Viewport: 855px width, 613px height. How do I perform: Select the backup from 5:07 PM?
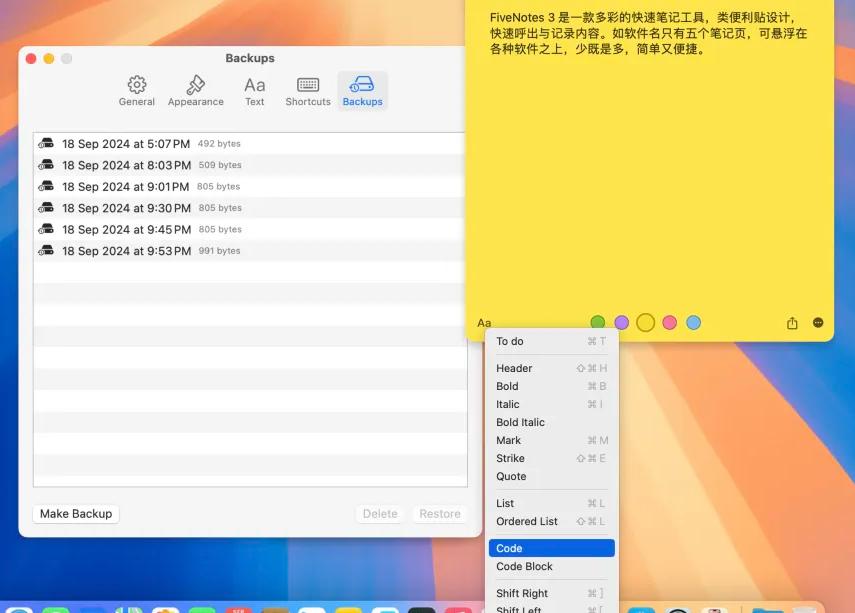pyautogui.click(x=125, y=144)
